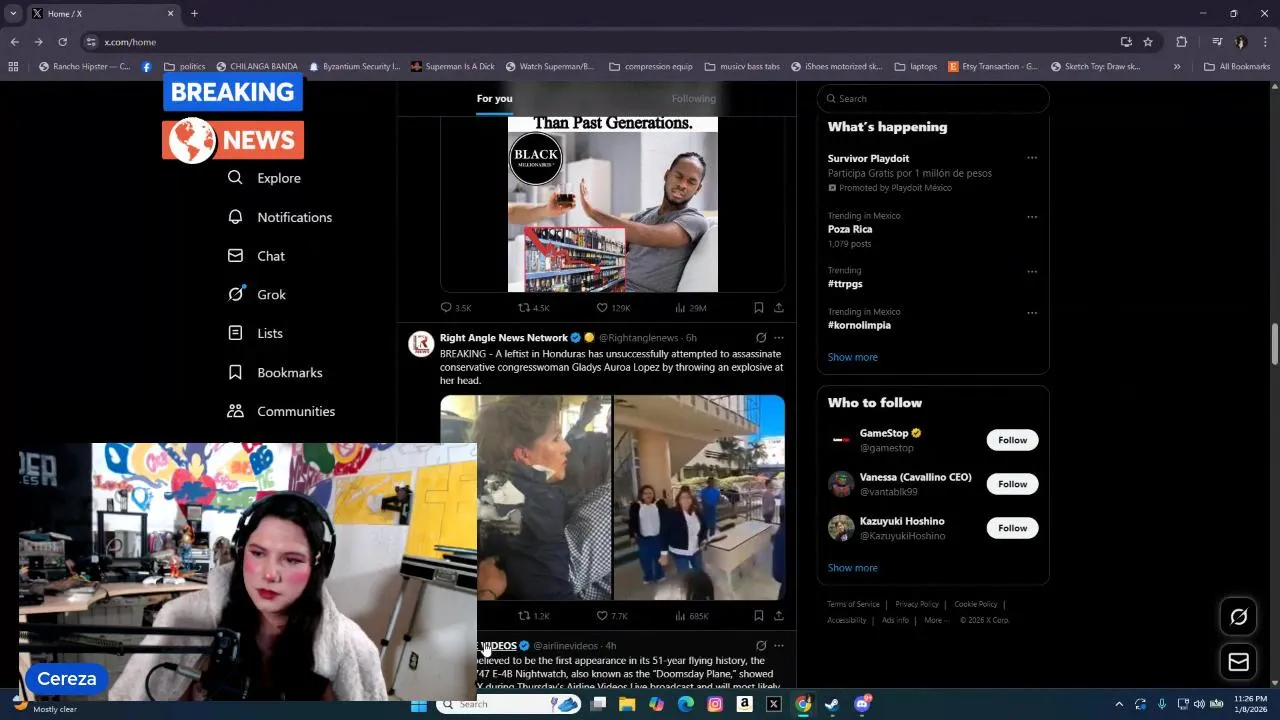
Task: Open Instagram from the Windows taskbar
Action: (715, 704)
